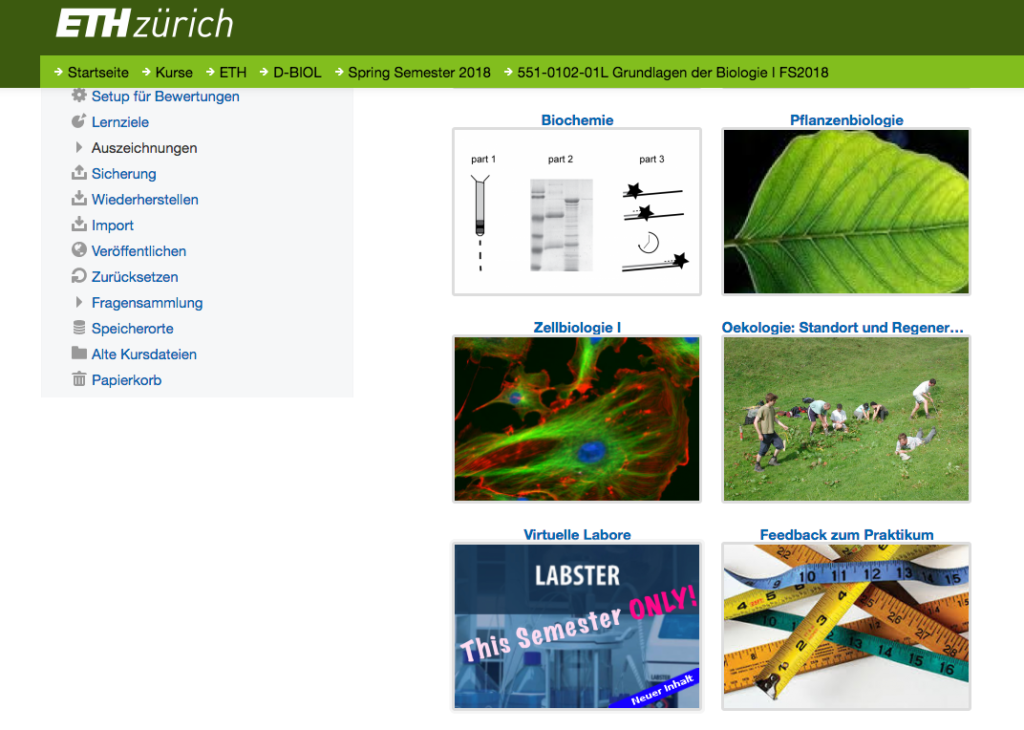Click the measuring tapes Feedback thumbnail
The width and height of the screenshot is (1024, 730).
(x=846, y=626)
